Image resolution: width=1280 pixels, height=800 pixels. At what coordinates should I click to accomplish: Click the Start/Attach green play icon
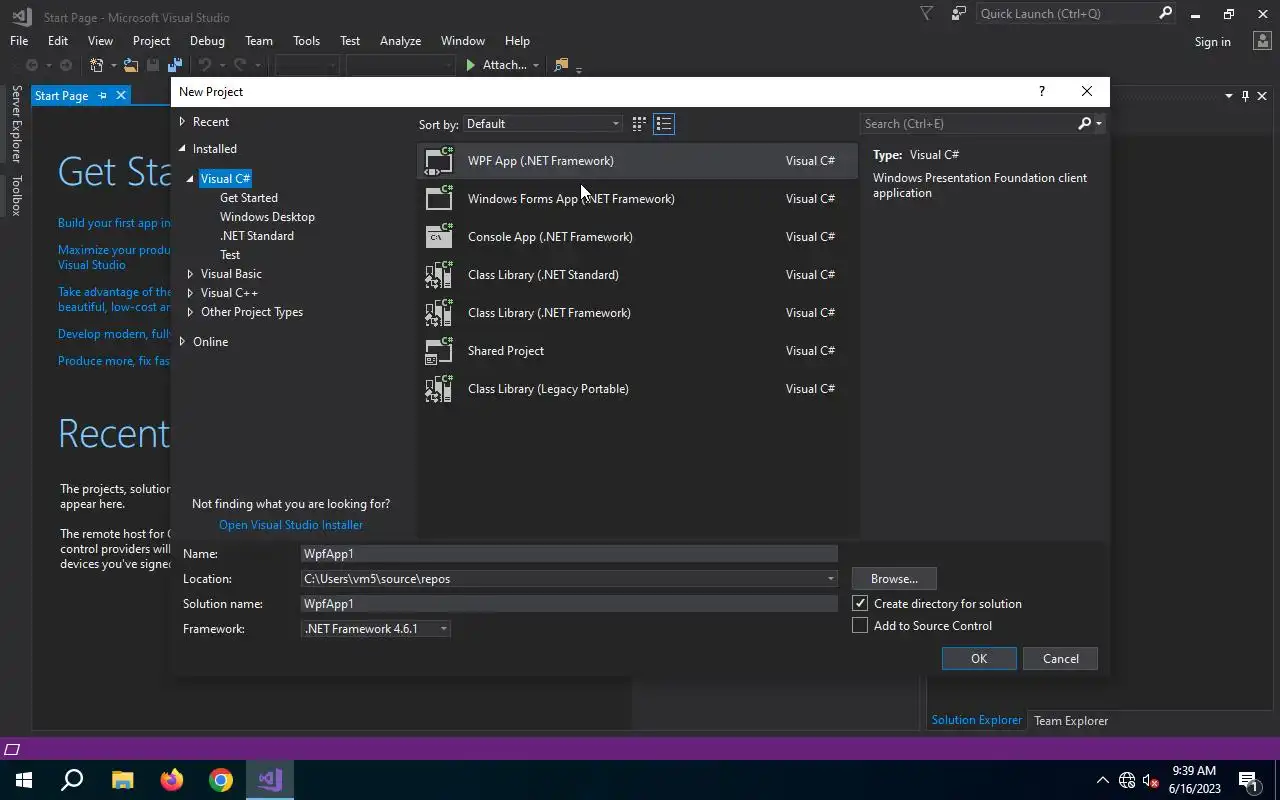tap(470, 65)
